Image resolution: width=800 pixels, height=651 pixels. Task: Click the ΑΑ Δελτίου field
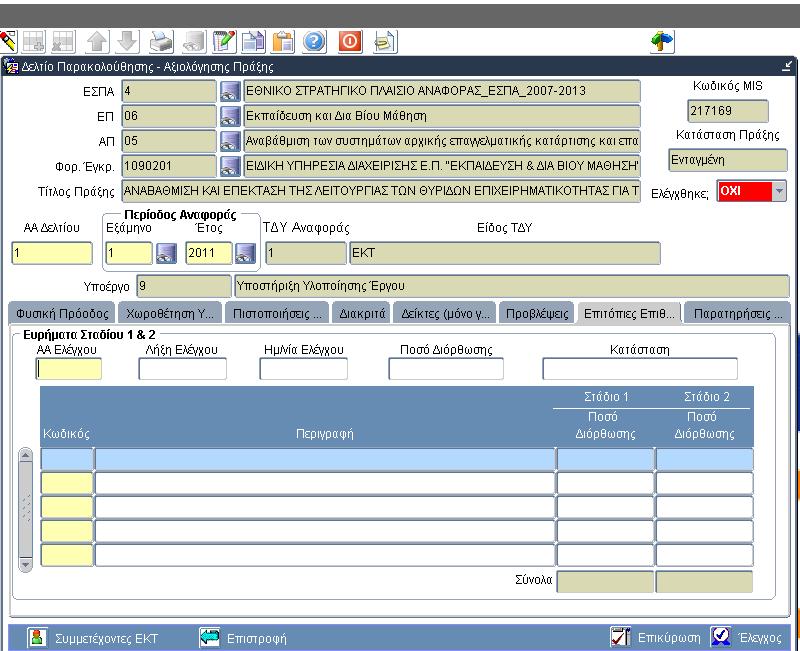(x=52, y=253)
